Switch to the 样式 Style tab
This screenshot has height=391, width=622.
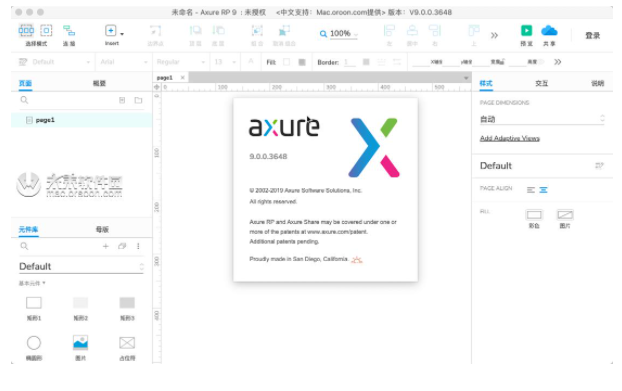point(486,83)
